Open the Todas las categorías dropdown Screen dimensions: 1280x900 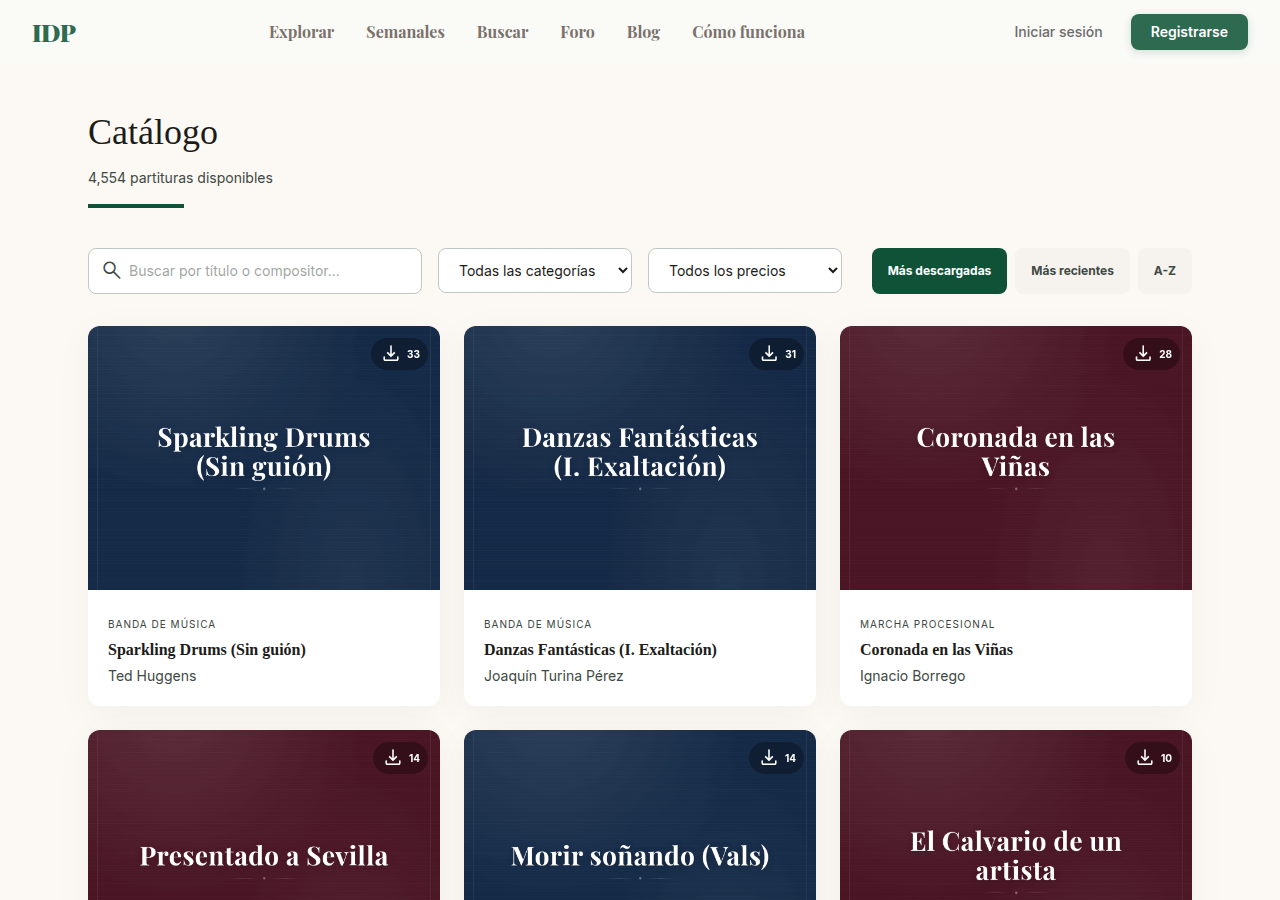coord(535,271)
